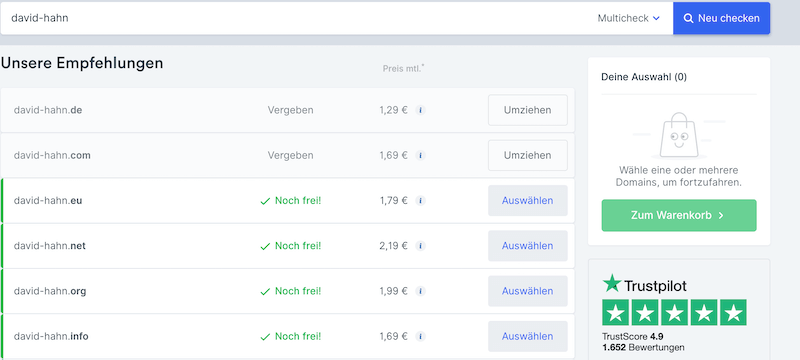This screenshot has width=800, height=360.
Task: Click the Unsere Empfehlungen heading
Action: (82, 63)
